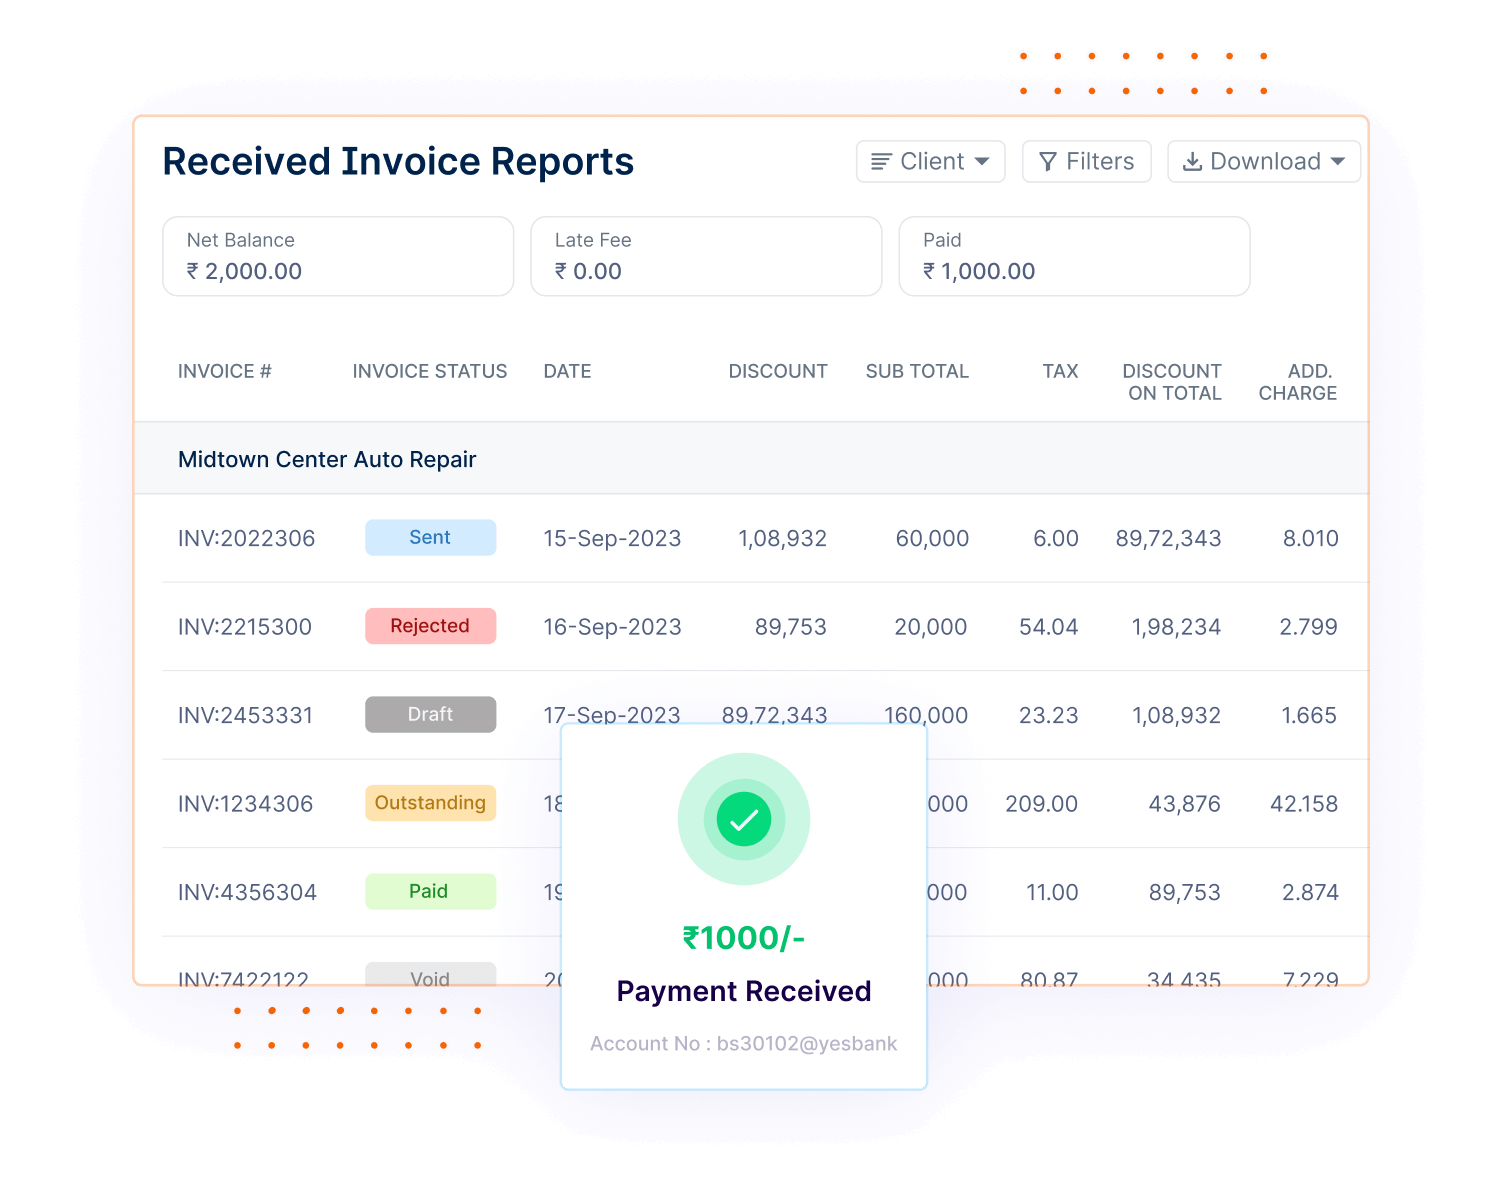The width and height of the screenshot is (1486, 1202).
Task: Select the Net Balance summary card
Action: [x=338, y=256]
